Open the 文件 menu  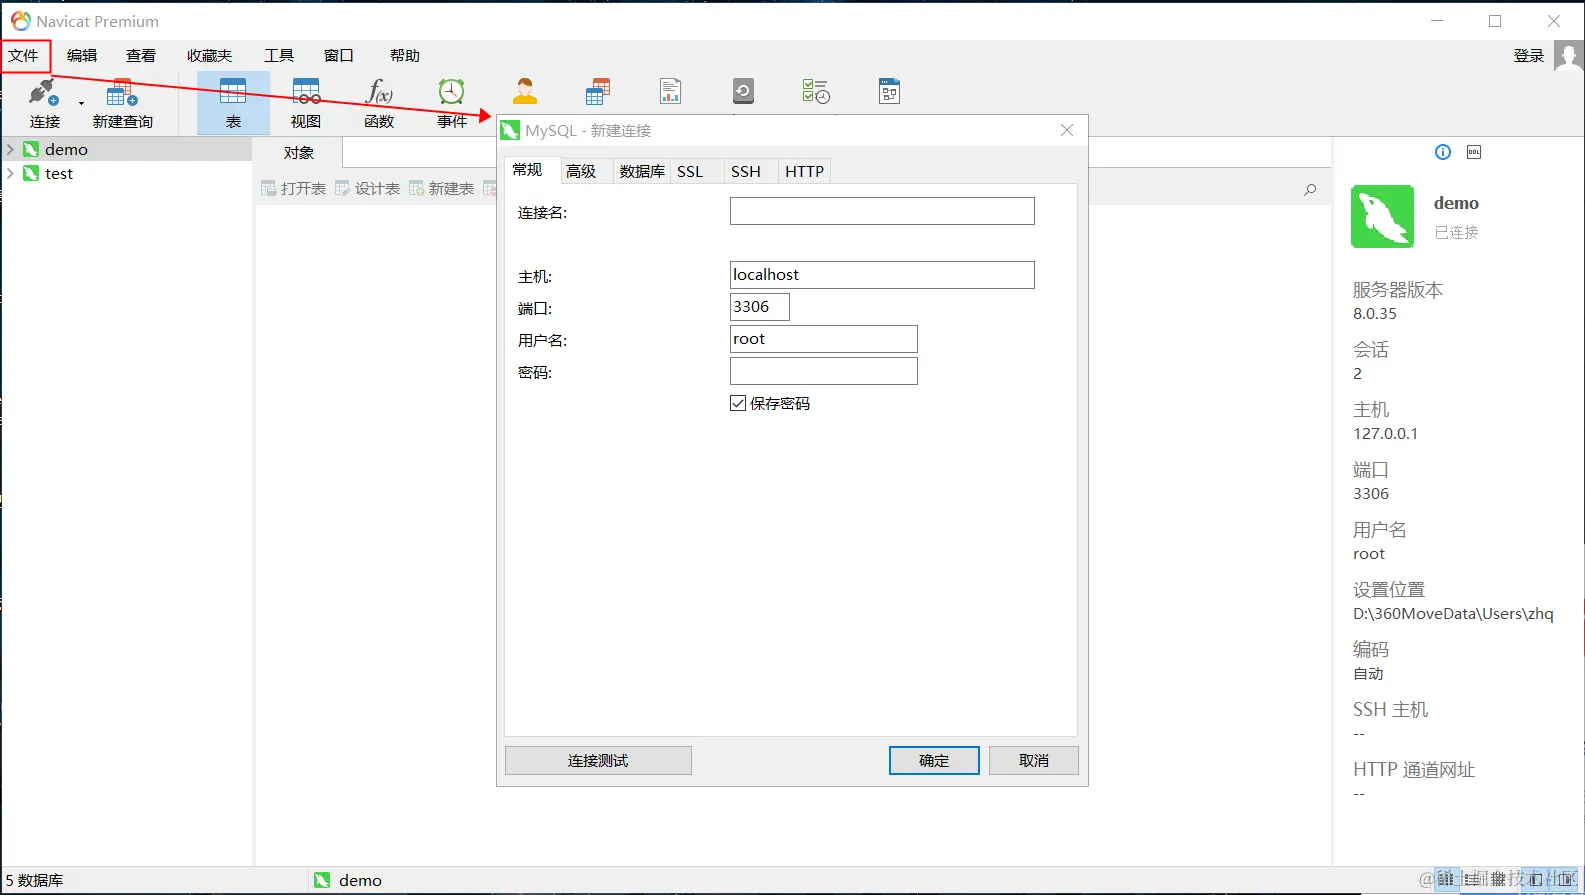point(24,56)
